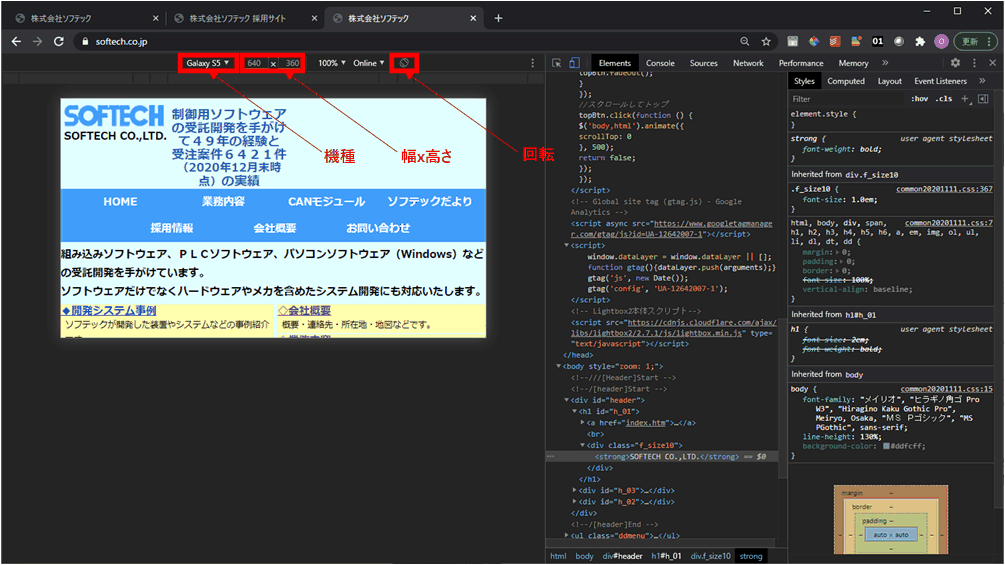Click the #ddfcff background-color swatch
Viewport: 1005px width, 565px height.
(886, 446)
